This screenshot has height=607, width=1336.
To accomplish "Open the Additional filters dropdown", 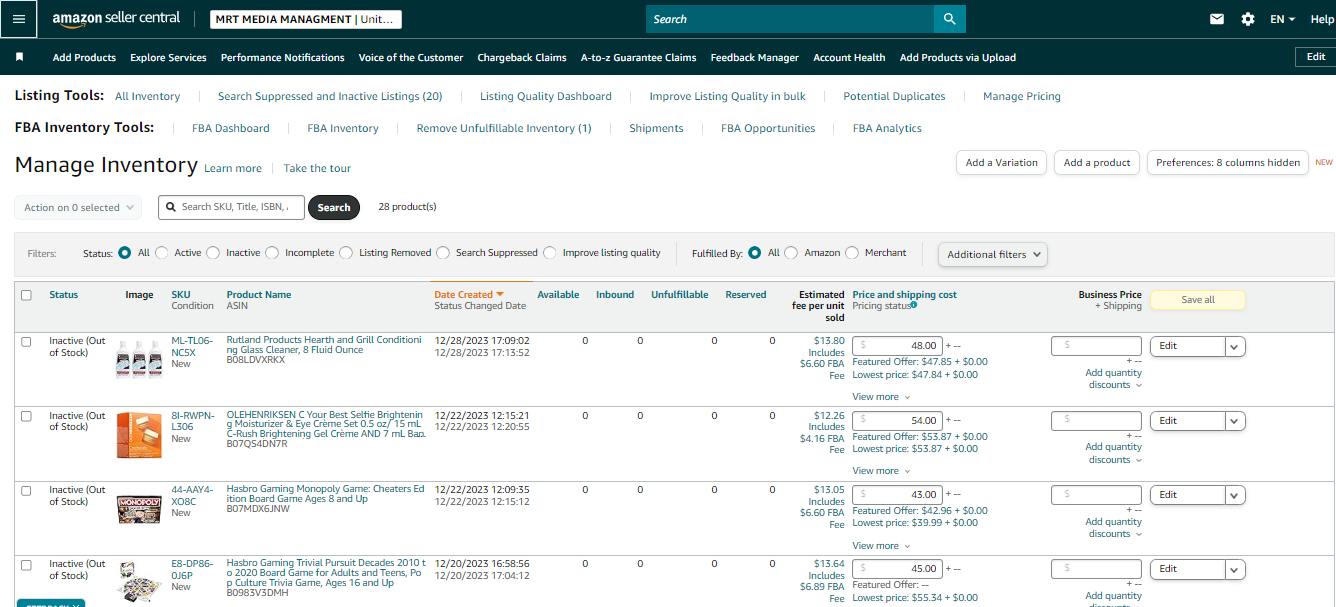I will 992,254.
